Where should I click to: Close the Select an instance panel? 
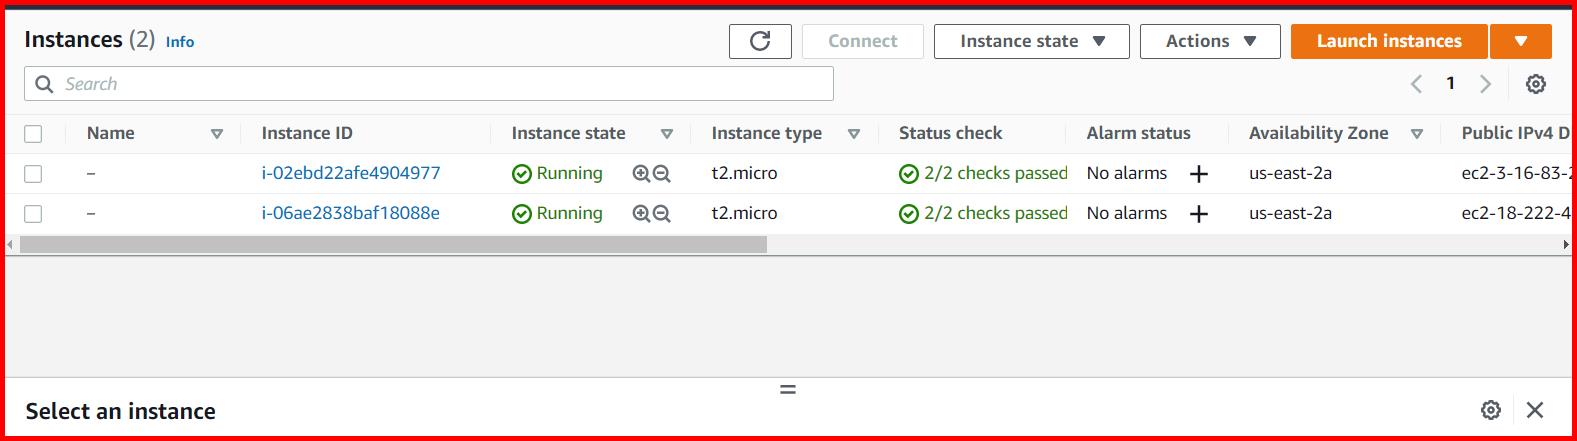[1535, 410]
